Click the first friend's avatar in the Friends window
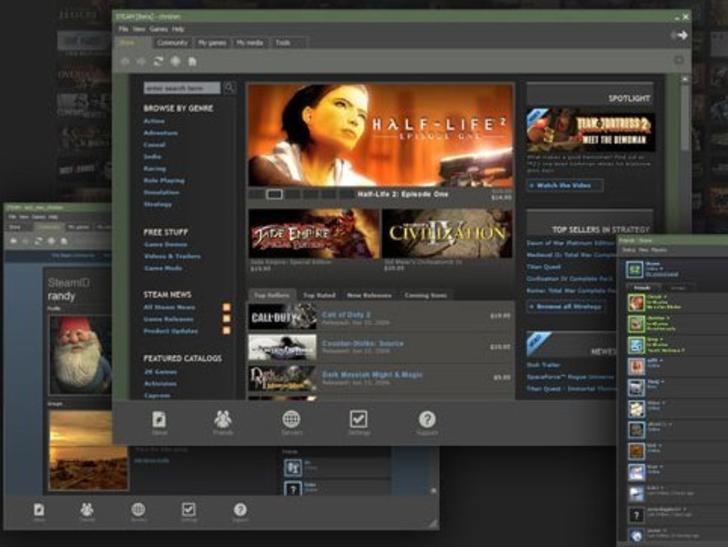This screenshot has width=728, height=547. pos(636,303)
